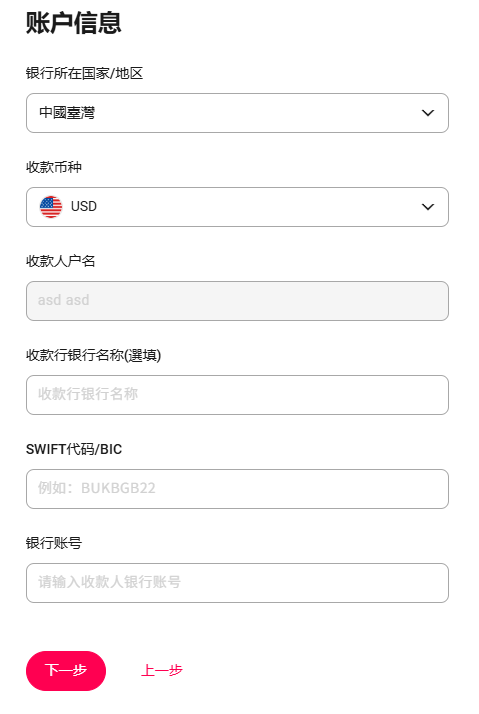
Task: Focus the 银行账号 input field
Action: [237, 583]
